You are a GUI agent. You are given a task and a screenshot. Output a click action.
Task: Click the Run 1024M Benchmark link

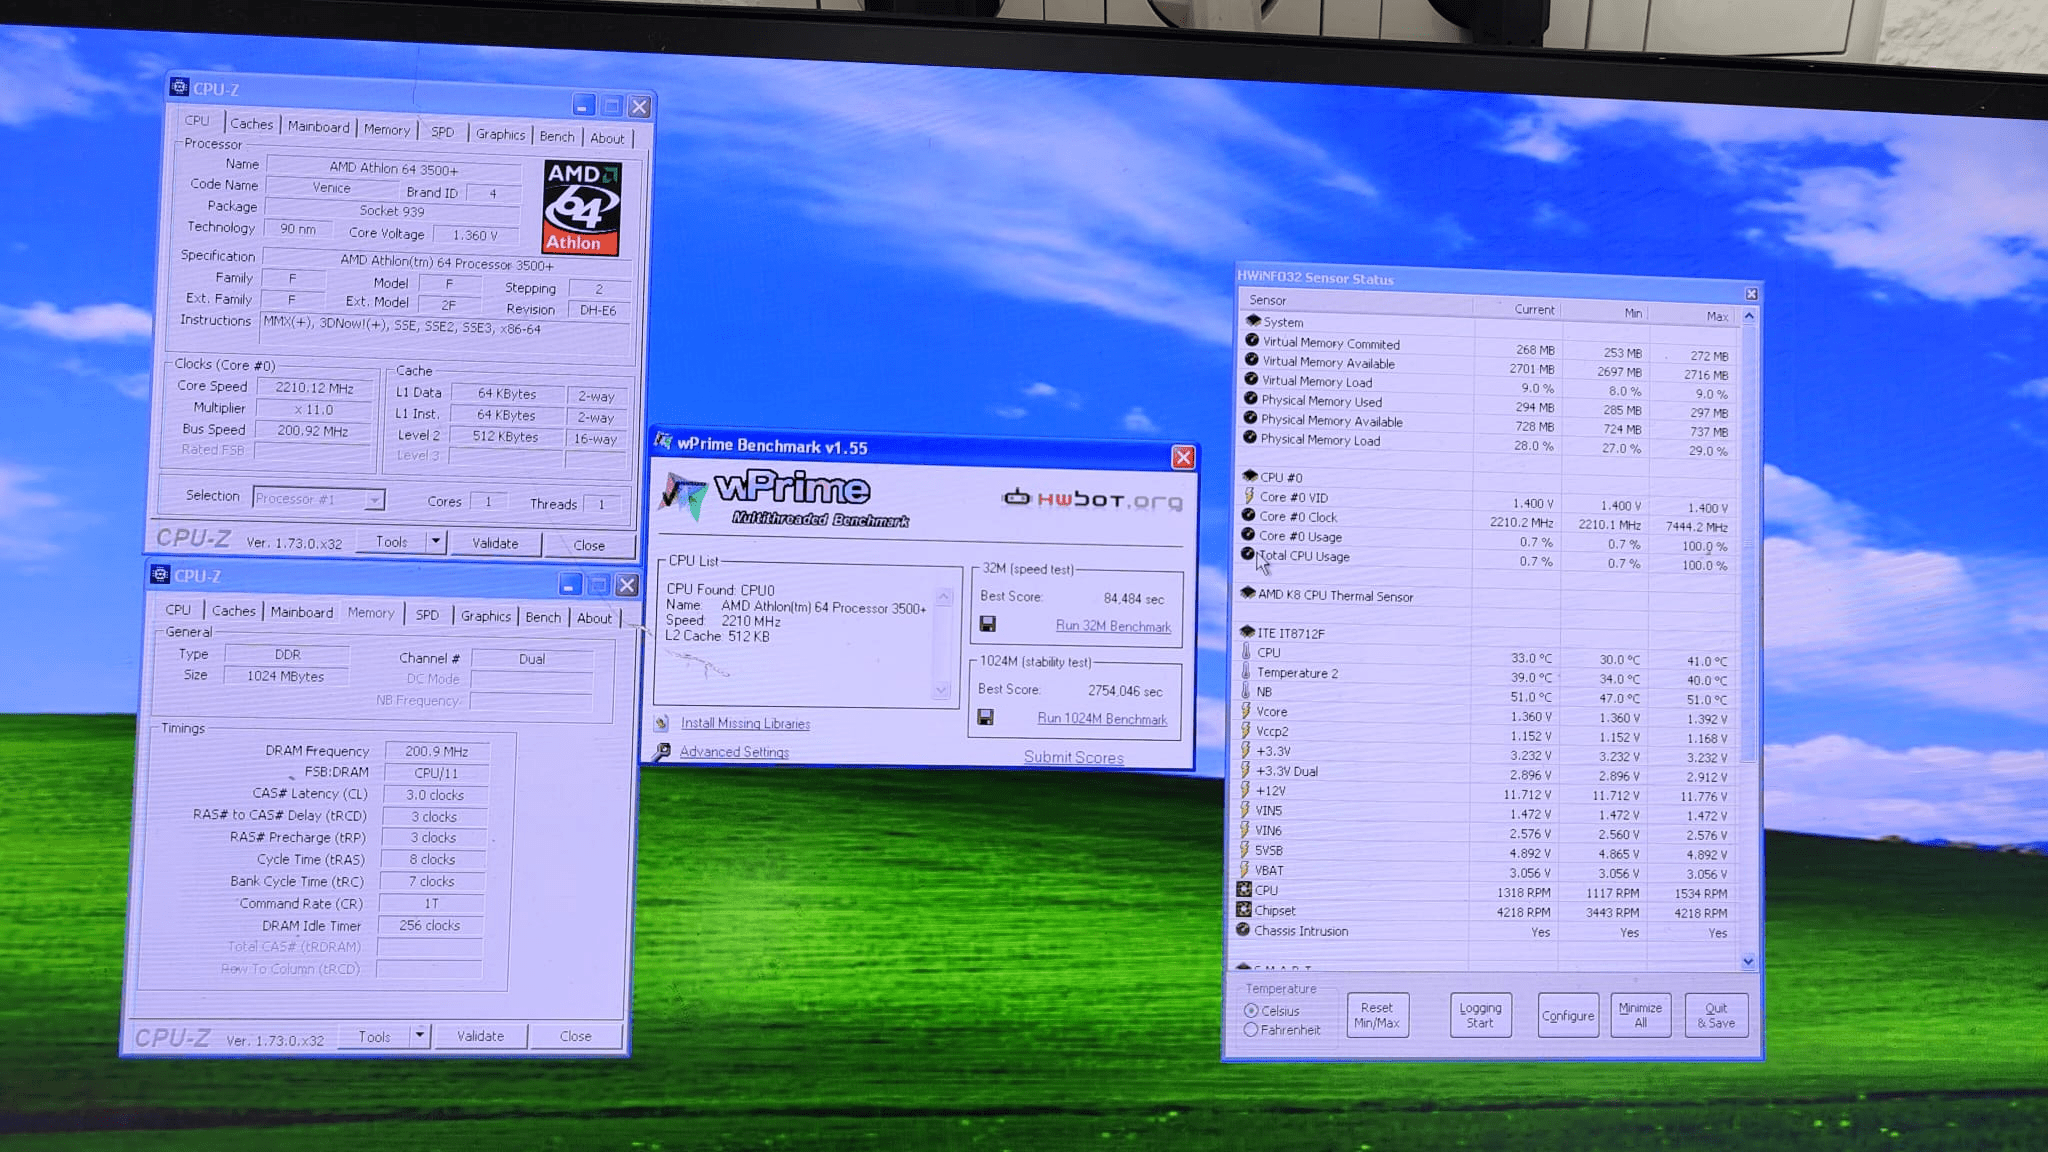pos(1101,719)
